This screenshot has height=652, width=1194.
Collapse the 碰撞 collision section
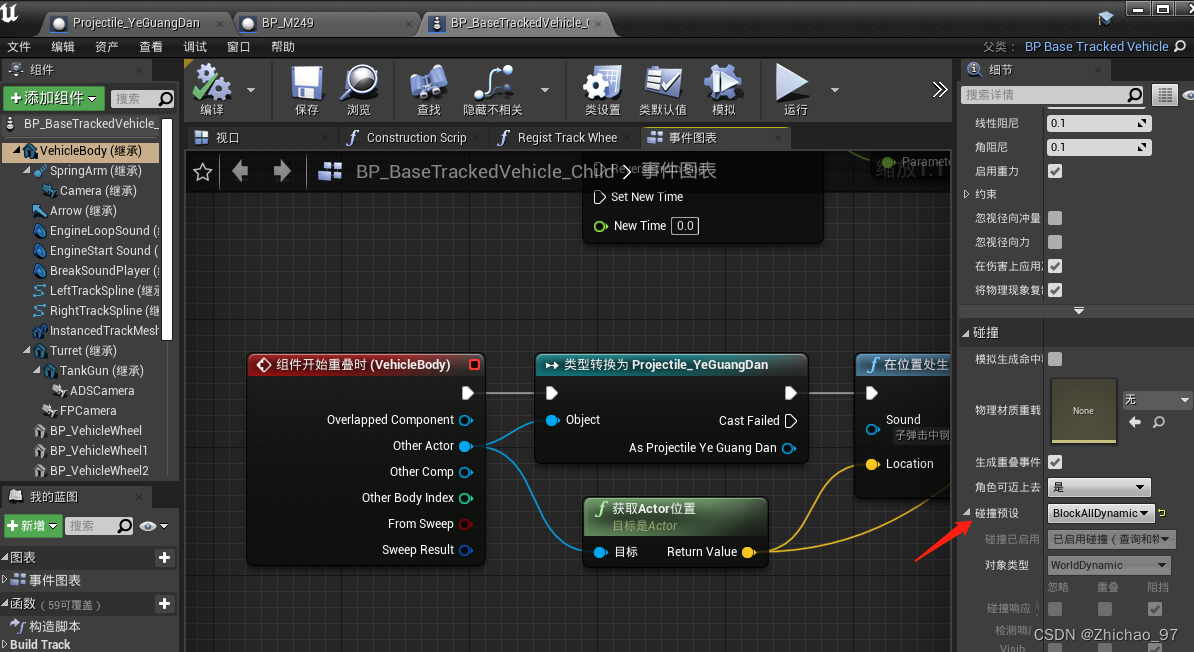point(966,333)
